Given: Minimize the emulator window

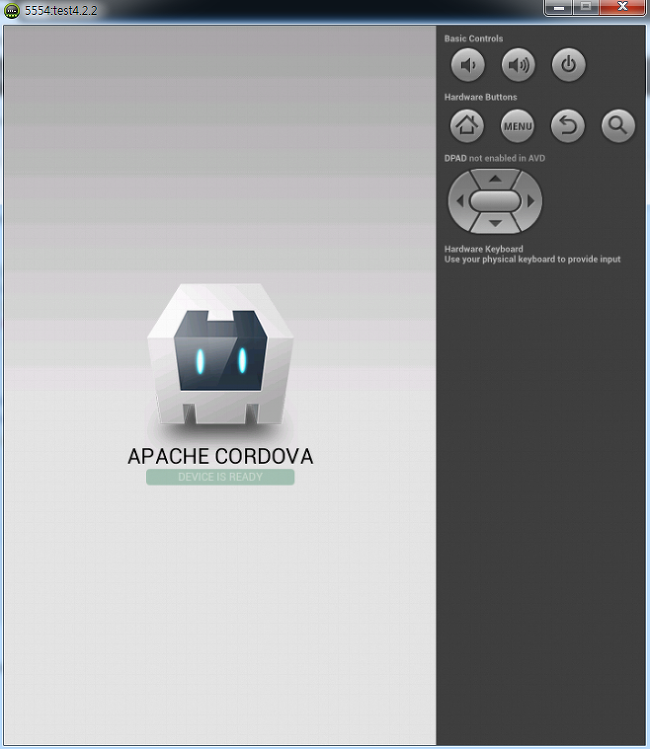Looking at the screenshot, I should (559, 7).
